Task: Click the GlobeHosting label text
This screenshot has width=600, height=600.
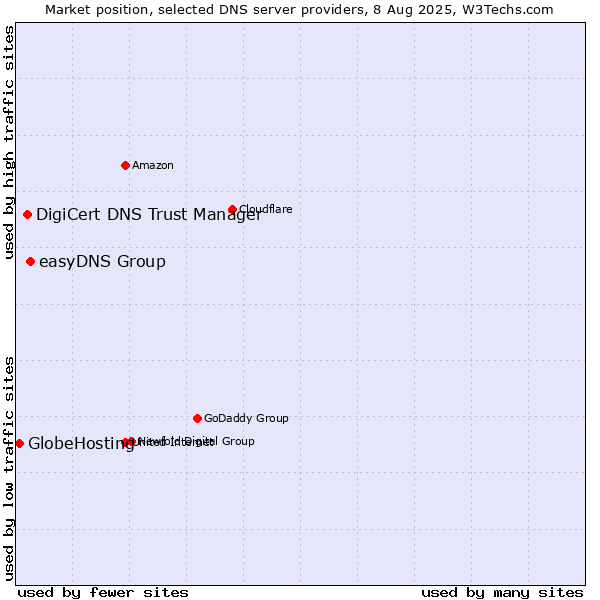Action: [x=81, y=443]
